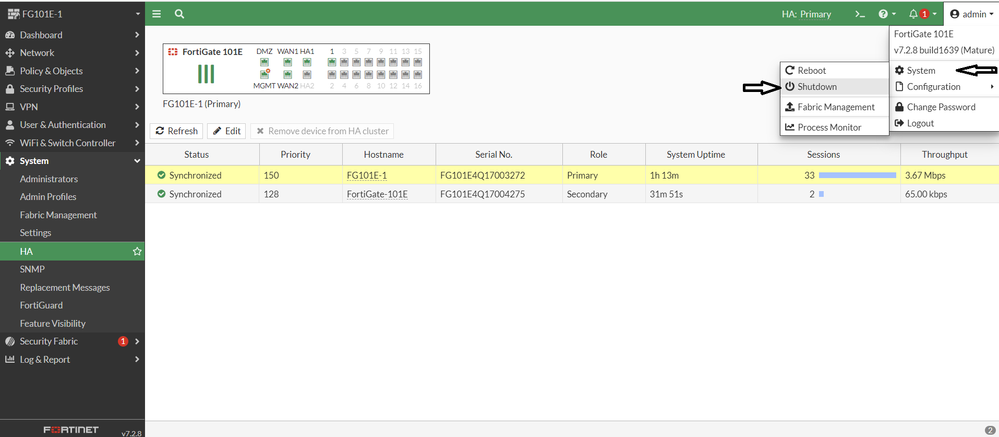Click the User & Authentication person icon
999x437 pixels.
10,125
